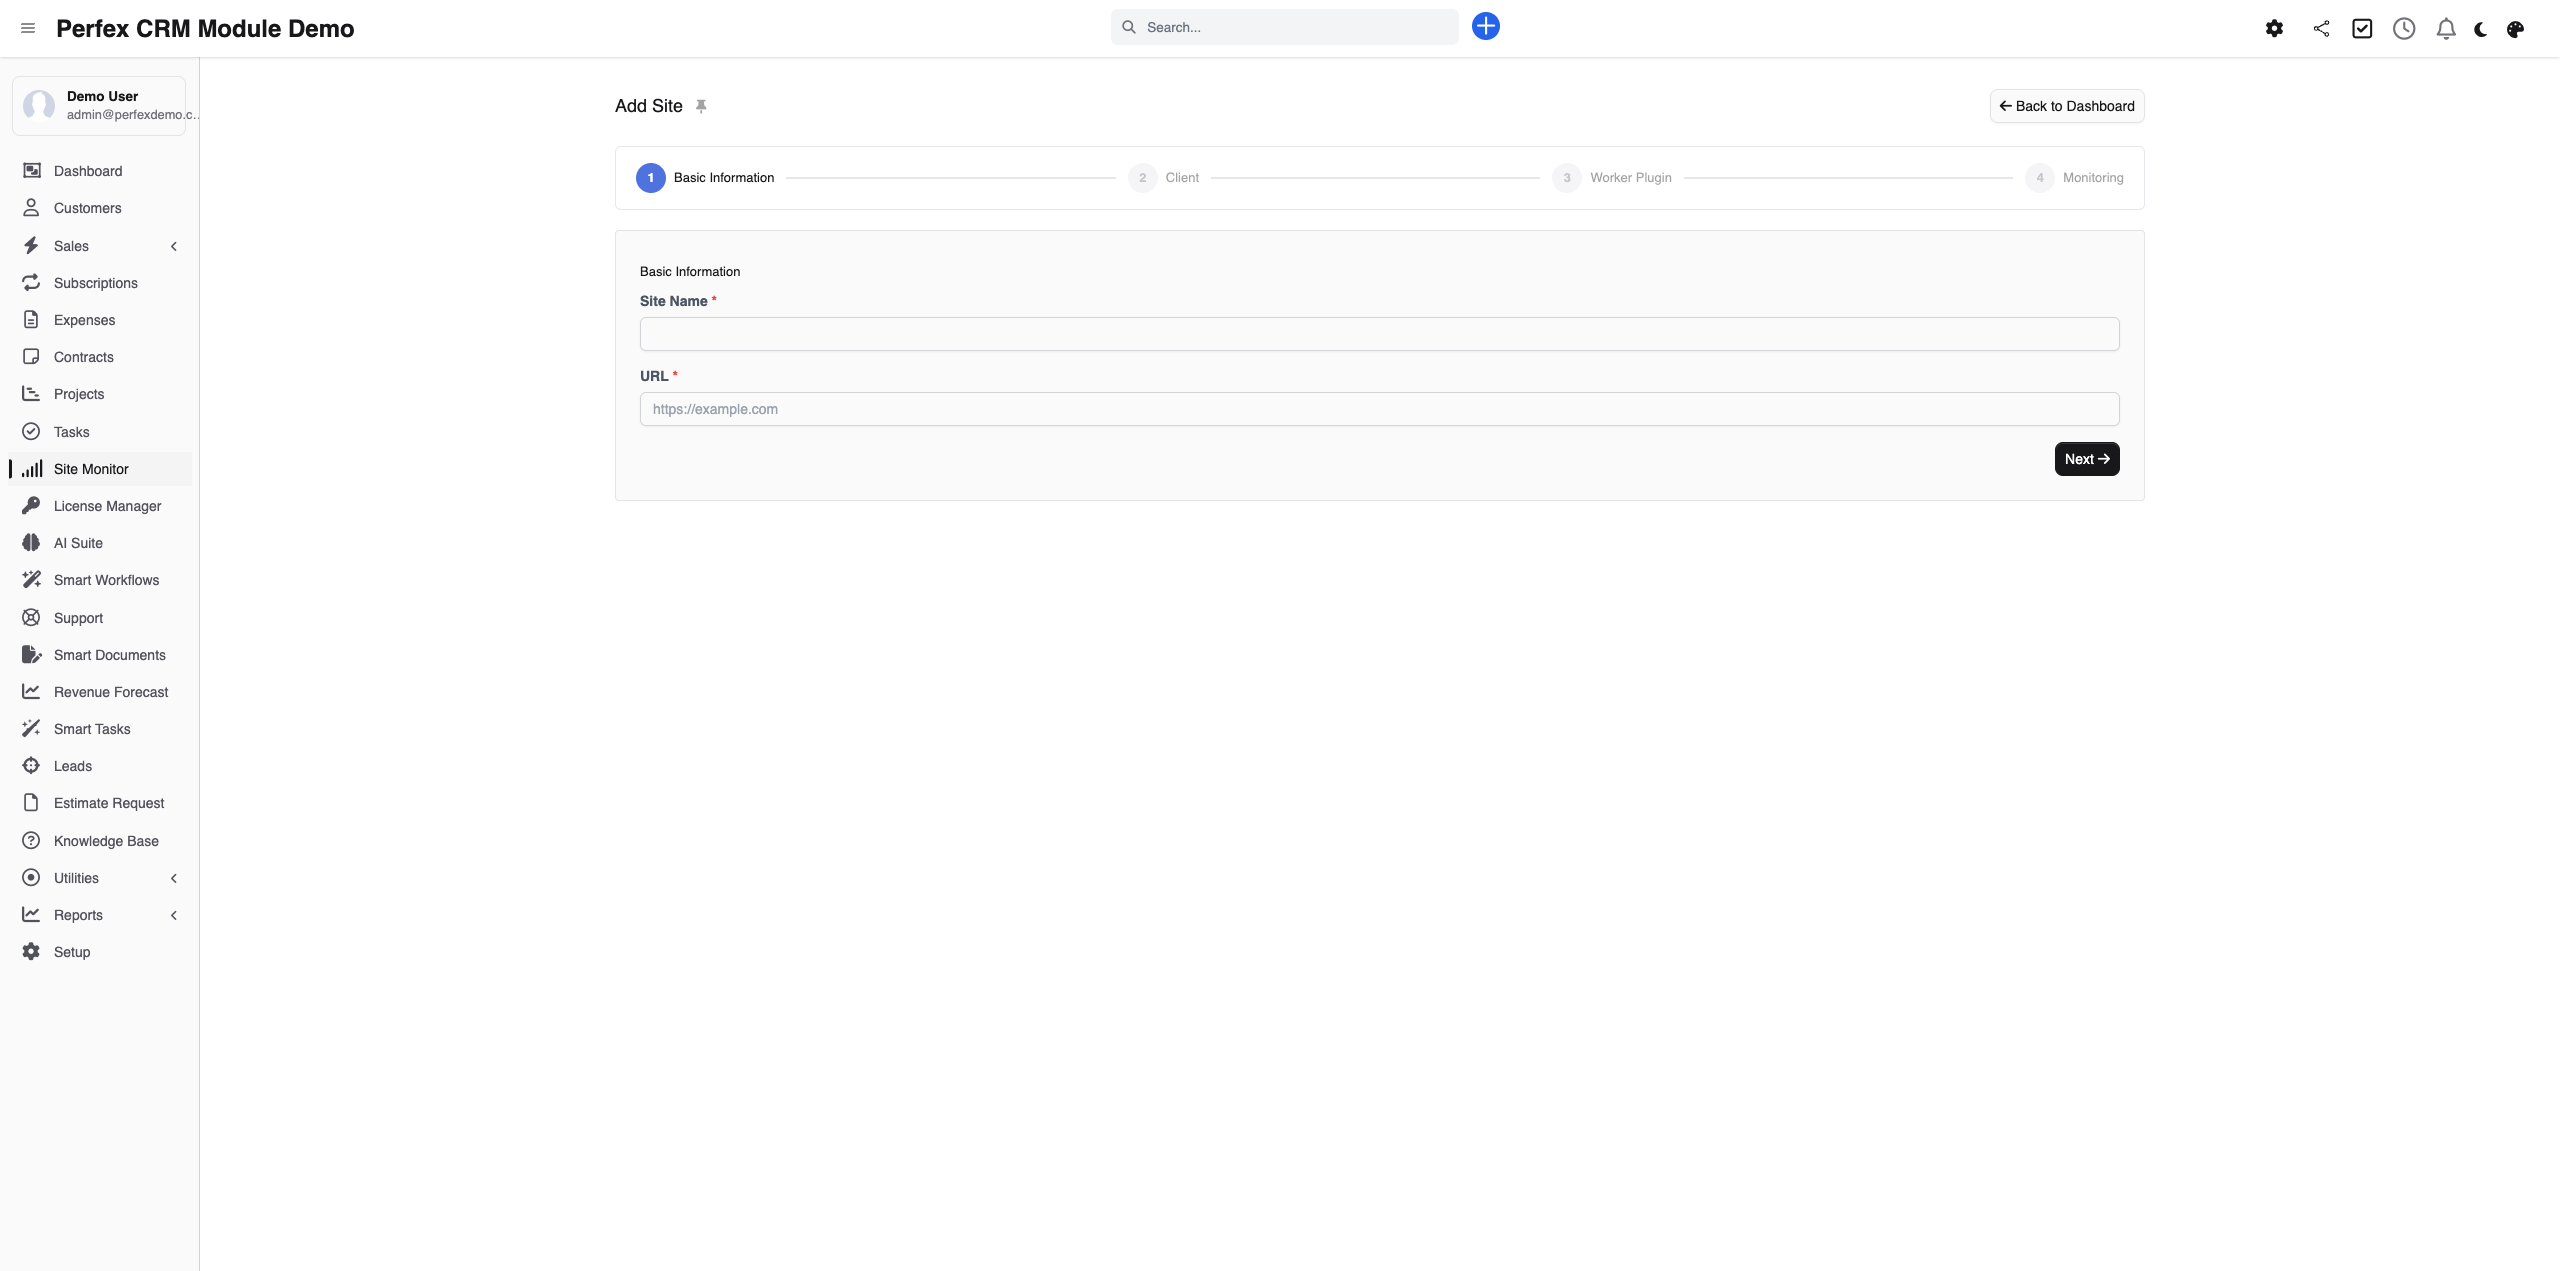Expand the Reports submenu chevron
The height and width of the screenshot is (1271, 2560).
coord(174,915)
